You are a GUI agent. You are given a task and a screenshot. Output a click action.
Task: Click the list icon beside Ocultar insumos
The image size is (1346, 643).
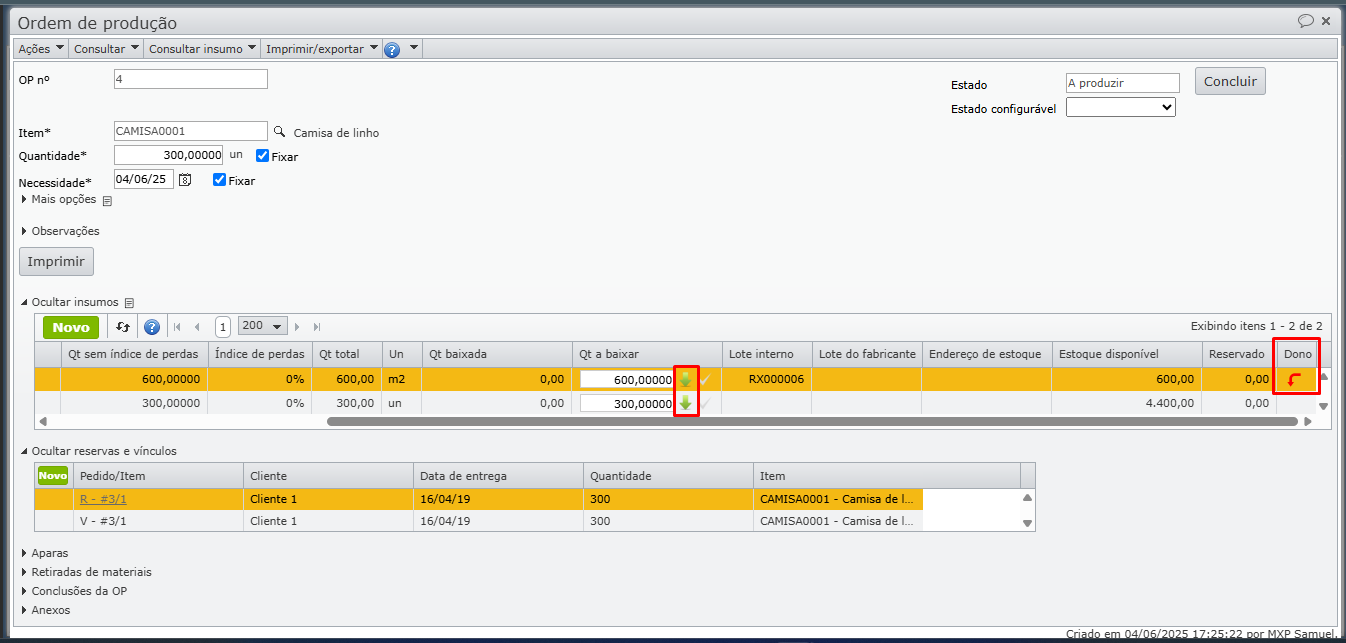click(x=129, y=302)
